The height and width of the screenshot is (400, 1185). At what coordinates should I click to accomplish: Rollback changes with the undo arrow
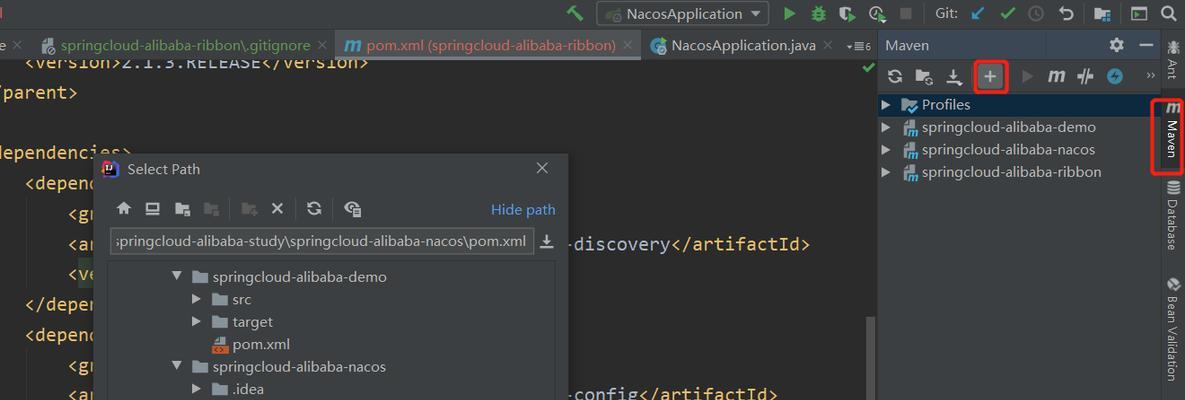pos(1066,14)
